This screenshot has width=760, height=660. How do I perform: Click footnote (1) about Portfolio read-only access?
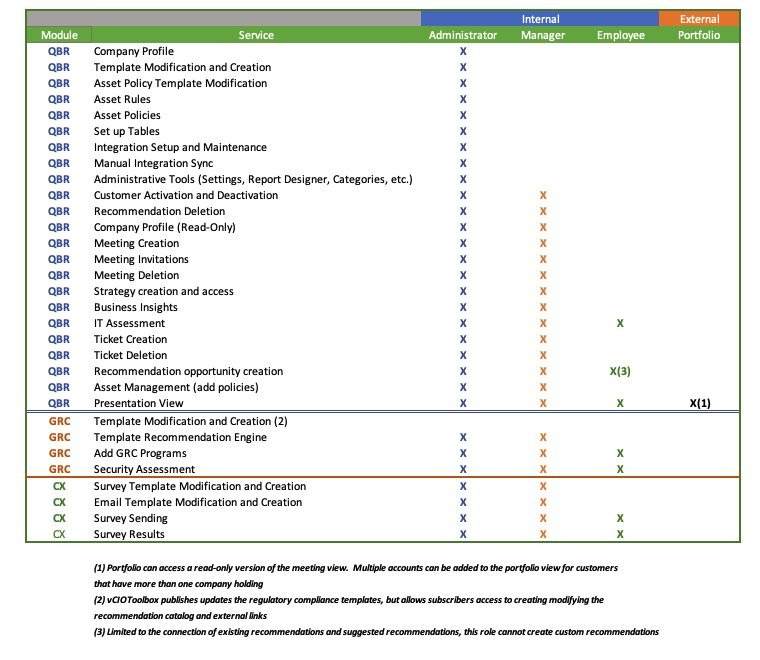pos(356,576)
